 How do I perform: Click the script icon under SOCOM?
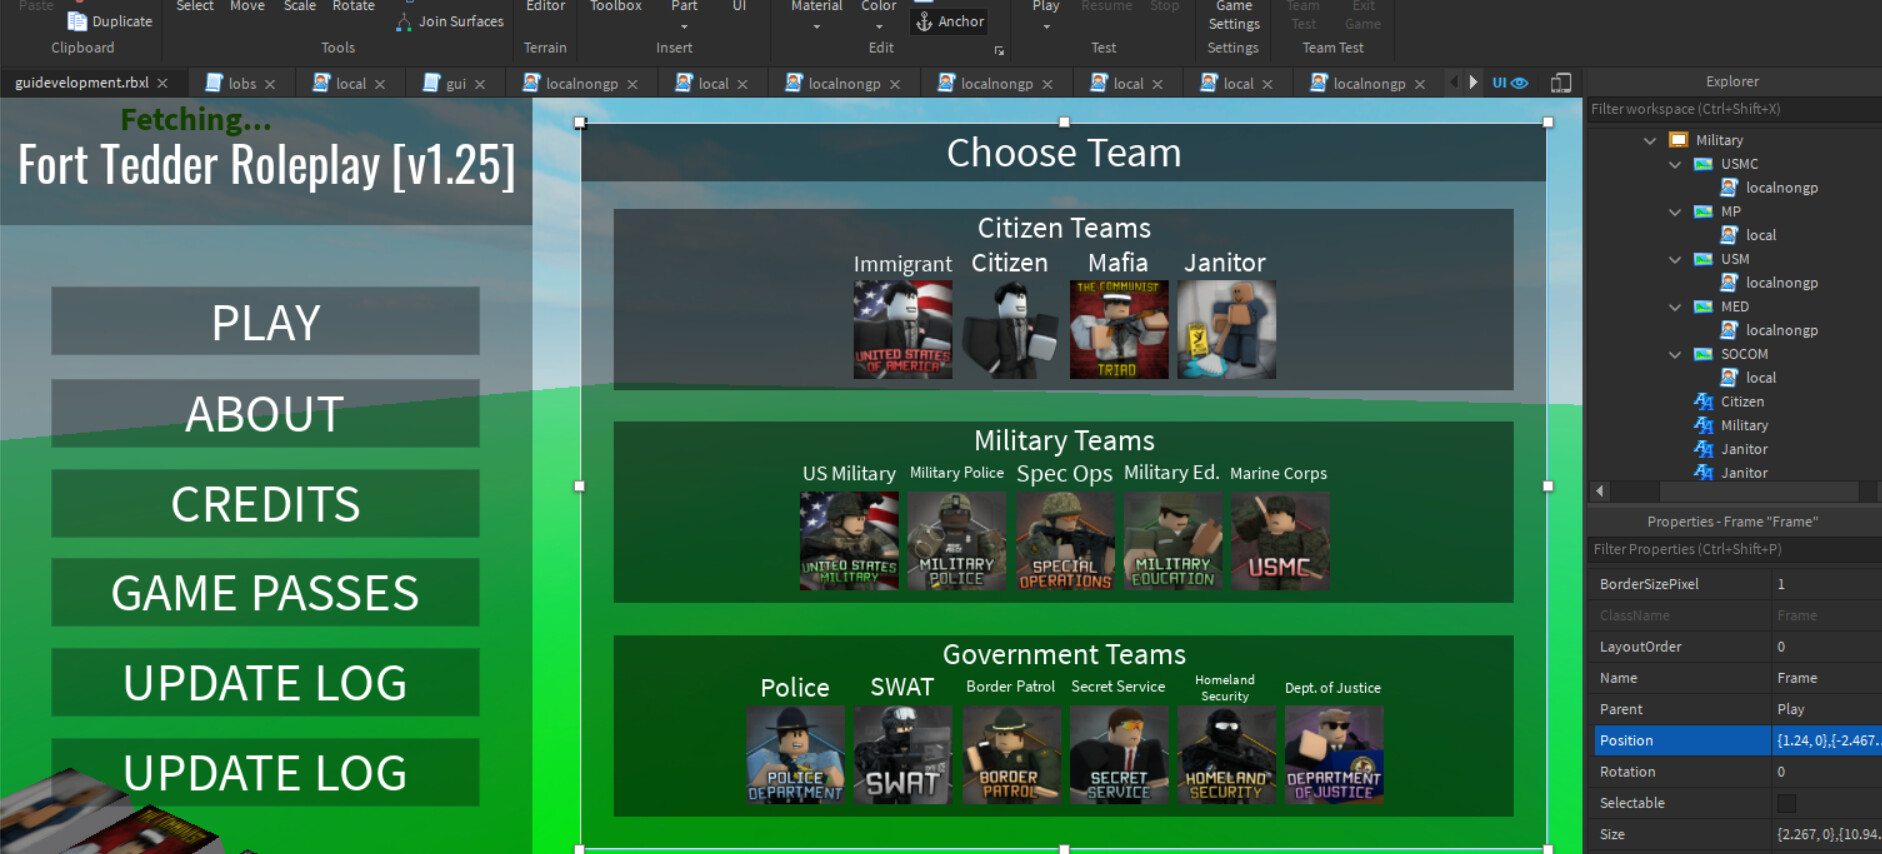click(1728, 377)
